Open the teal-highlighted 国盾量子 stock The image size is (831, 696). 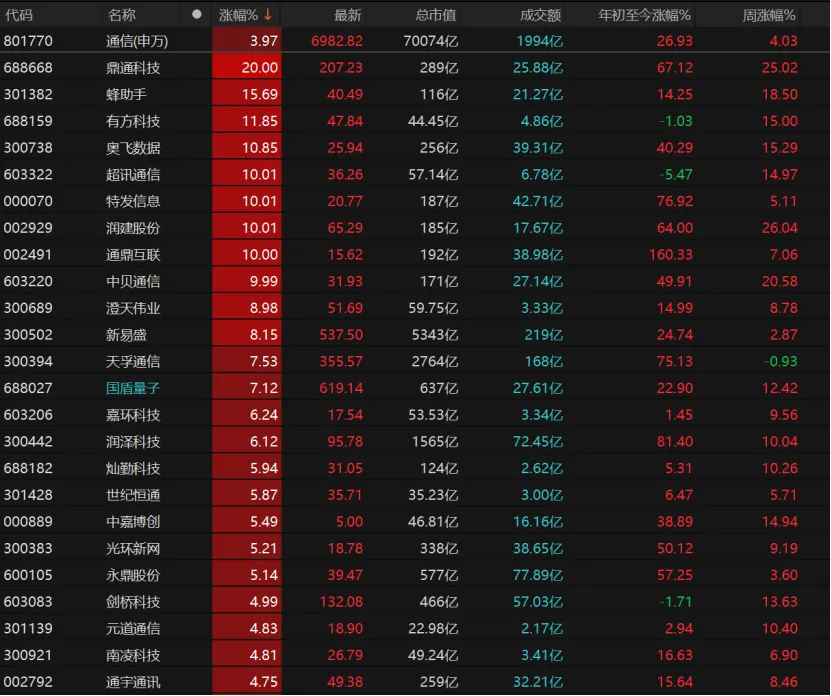click(135, 388)
